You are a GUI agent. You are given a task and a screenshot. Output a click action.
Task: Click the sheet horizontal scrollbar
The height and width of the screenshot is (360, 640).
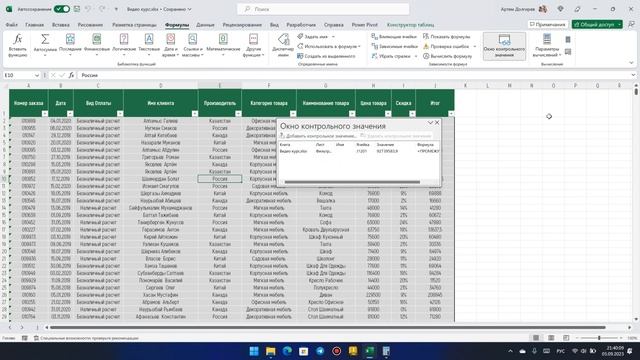327,327
